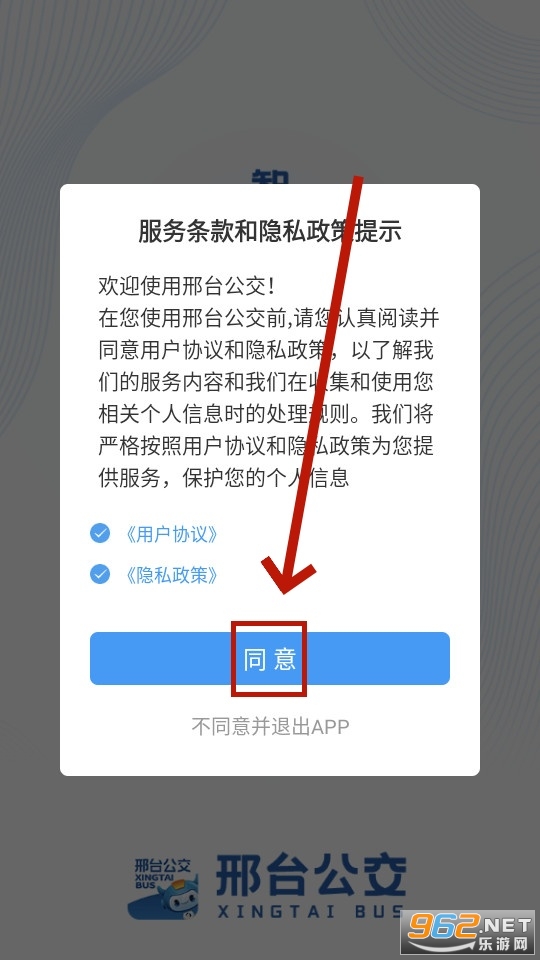
Task: Click the partially hidden 智 character behind the dialog
Action: coord(270,176)
